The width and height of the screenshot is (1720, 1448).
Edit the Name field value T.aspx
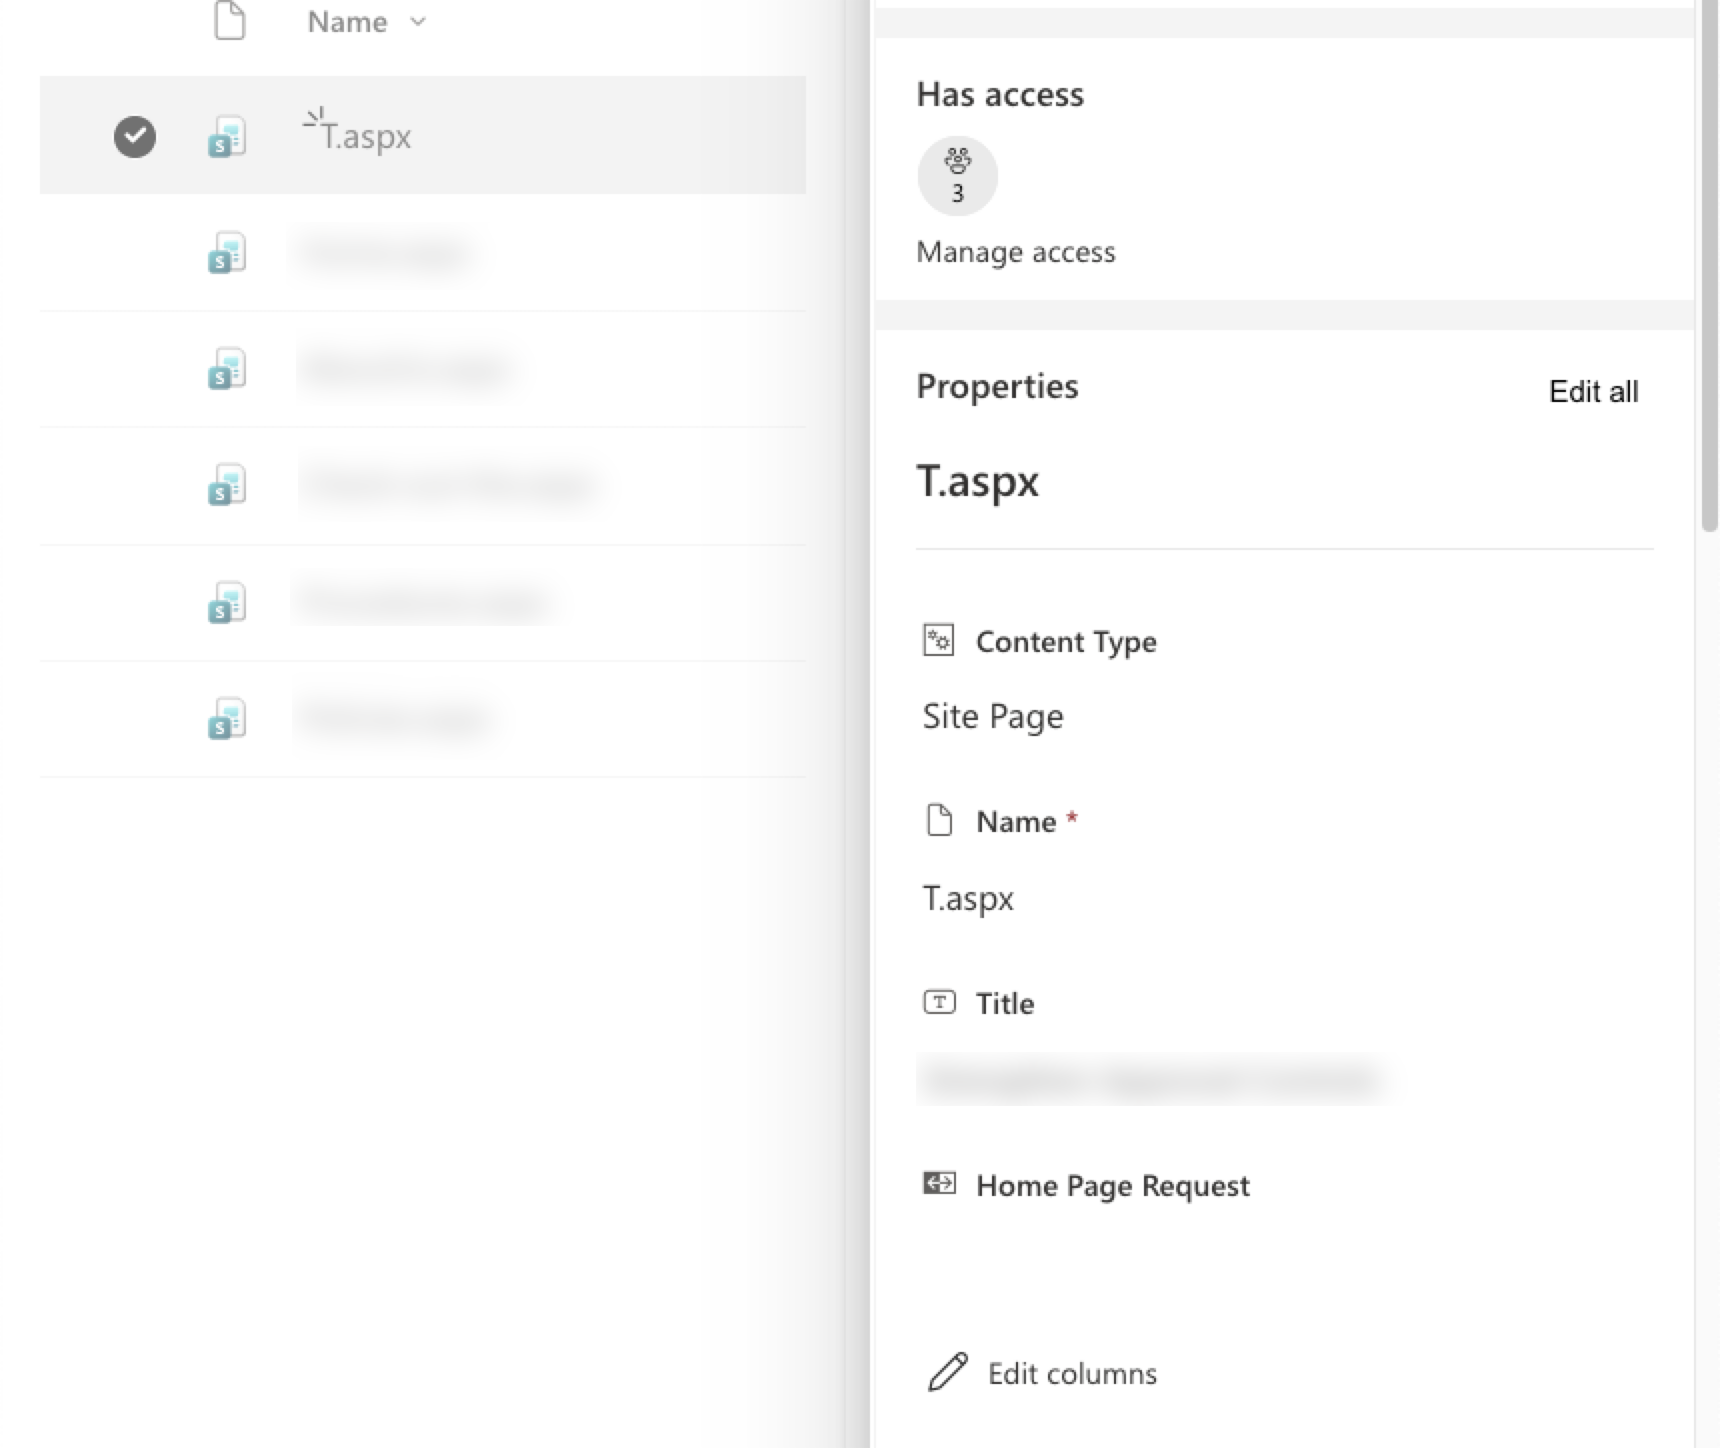point(967,898)
